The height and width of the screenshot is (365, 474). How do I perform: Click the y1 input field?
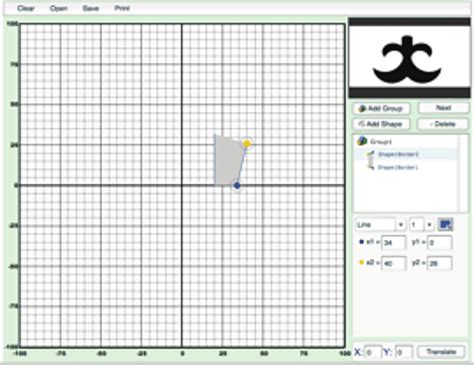[x=440, y=243]
